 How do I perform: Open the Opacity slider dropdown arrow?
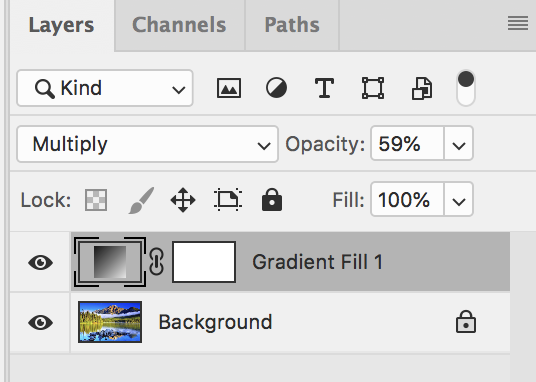coord(458,144)
